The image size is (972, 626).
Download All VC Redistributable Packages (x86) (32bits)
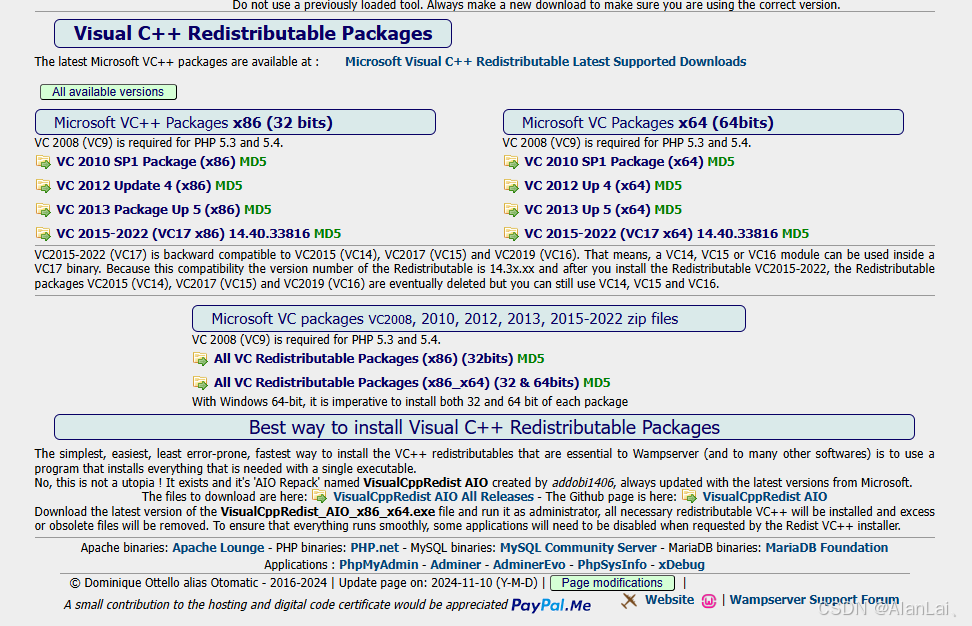pyautogui.click(x=363, y=359)
